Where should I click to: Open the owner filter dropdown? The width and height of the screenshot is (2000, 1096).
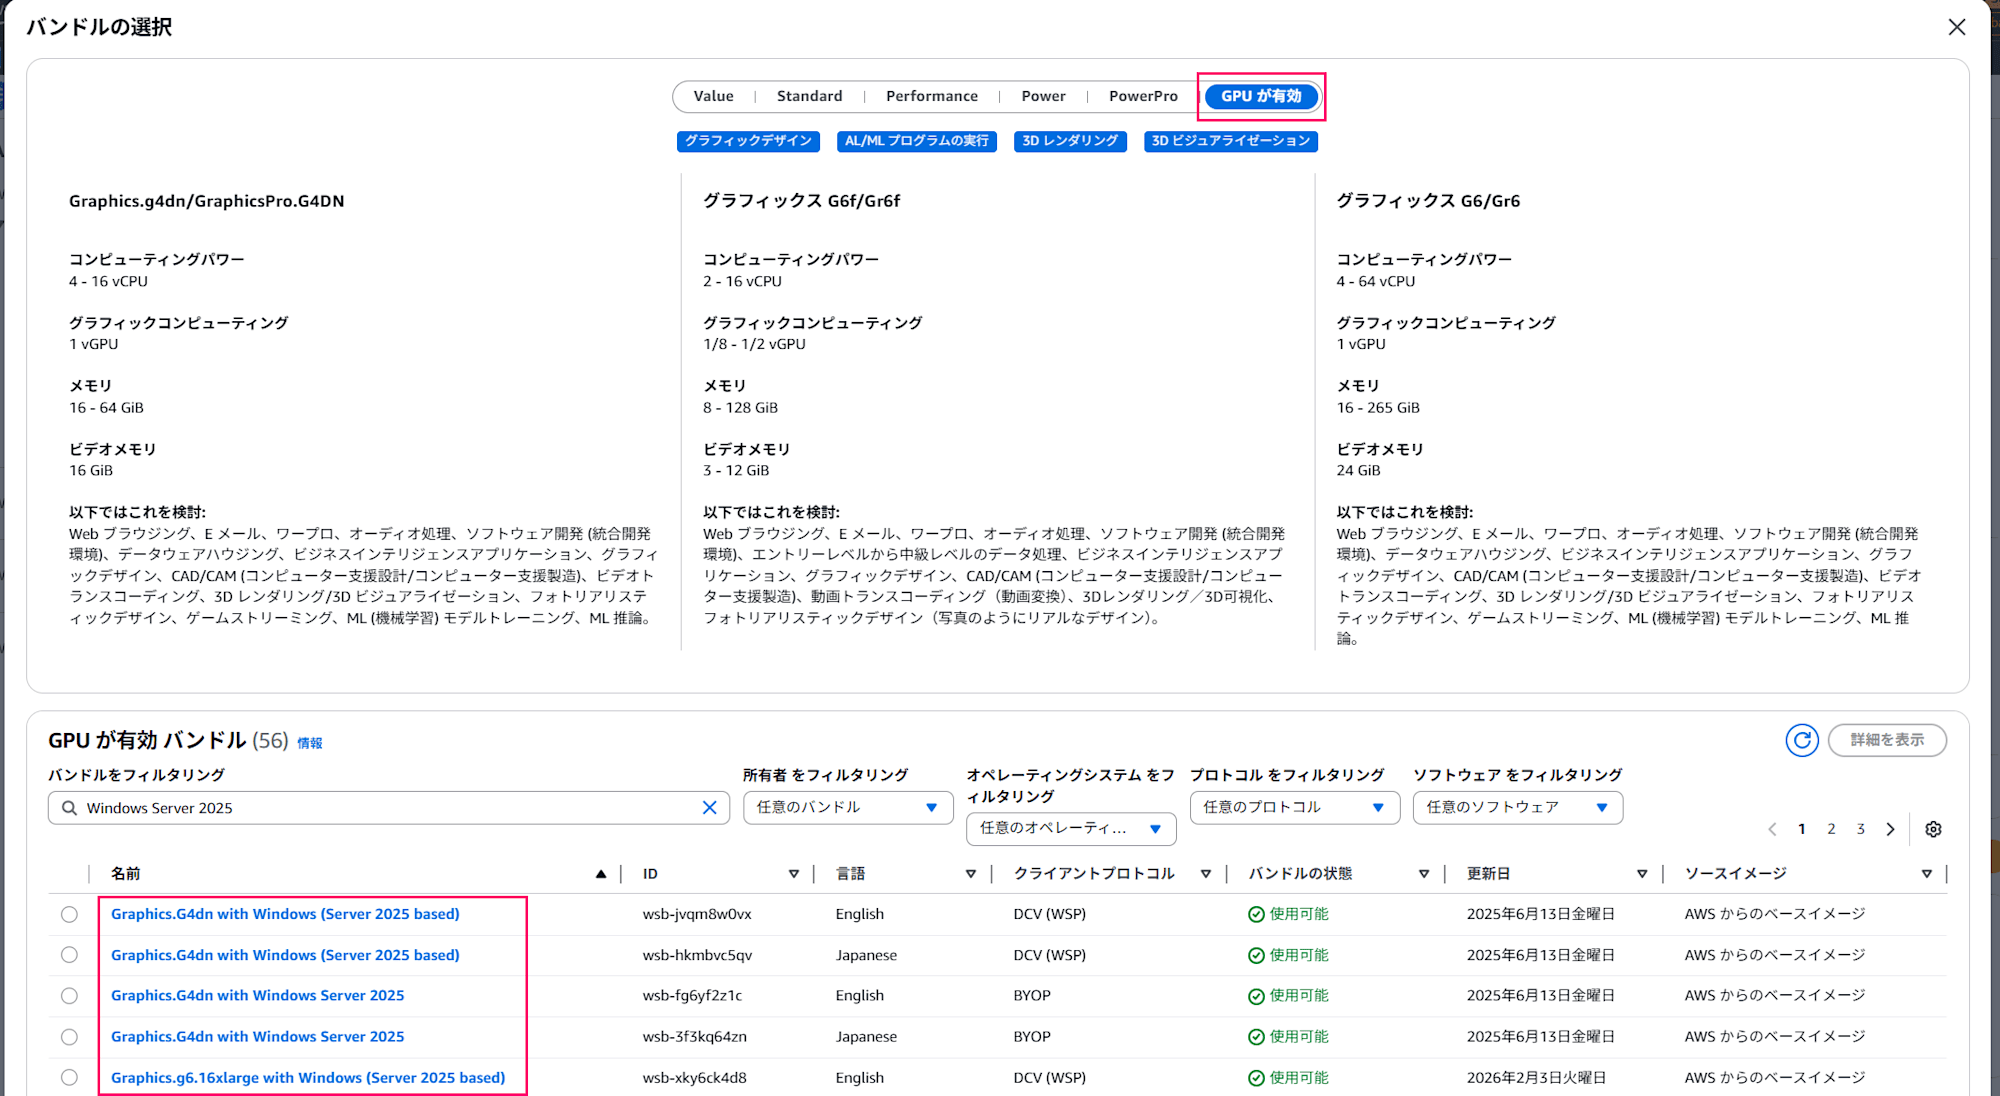click(x=846, y=808)
